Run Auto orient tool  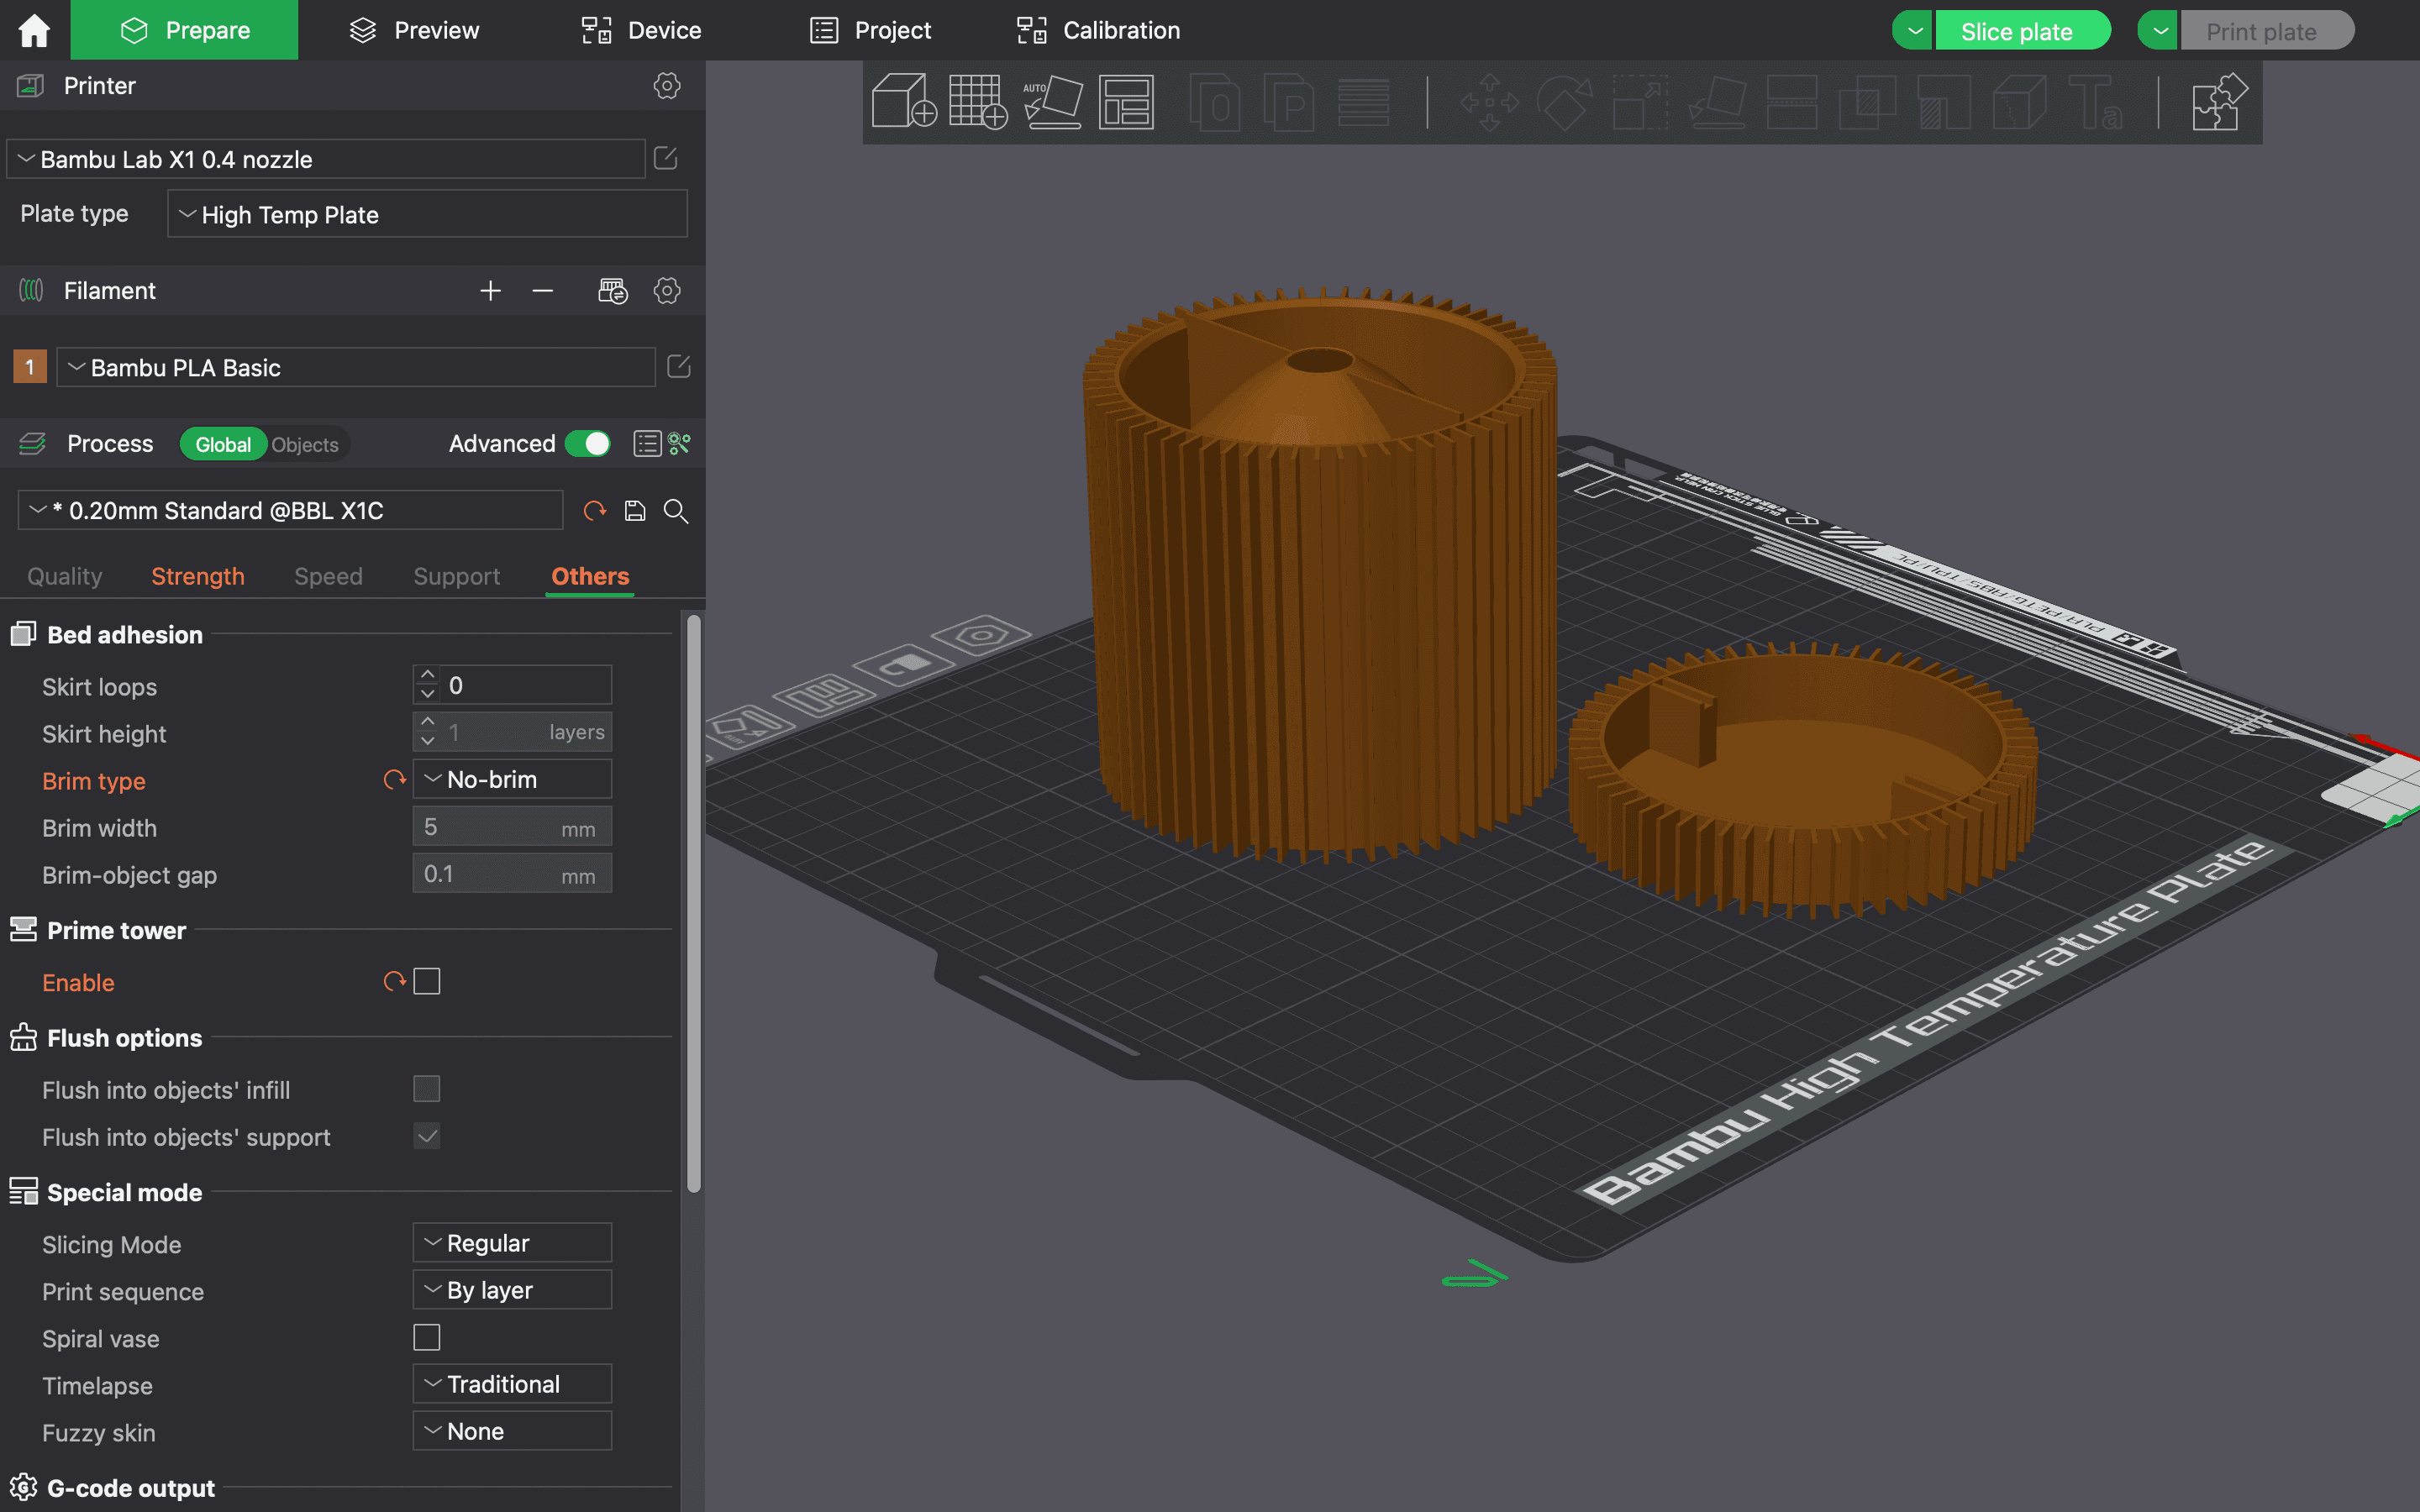(x=1052, y=101)
